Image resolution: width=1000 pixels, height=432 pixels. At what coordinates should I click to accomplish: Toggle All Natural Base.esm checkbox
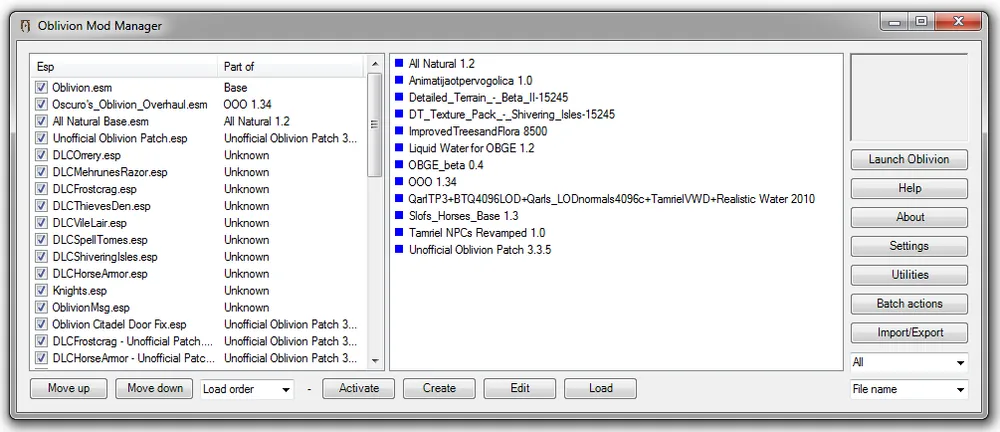pos(42,121)
